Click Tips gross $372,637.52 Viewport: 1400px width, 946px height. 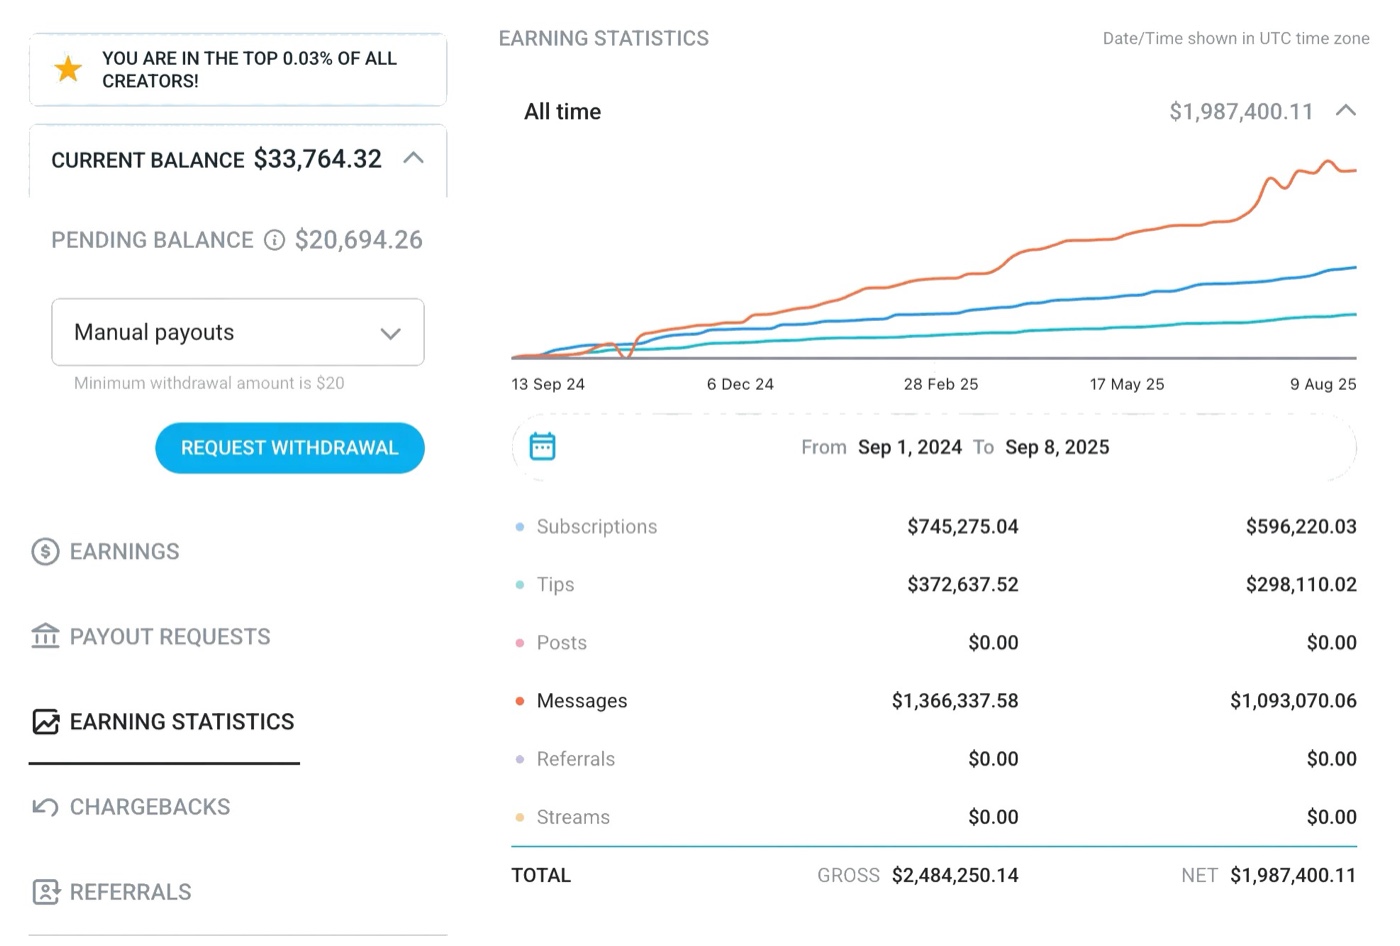[x=962, y=585]
